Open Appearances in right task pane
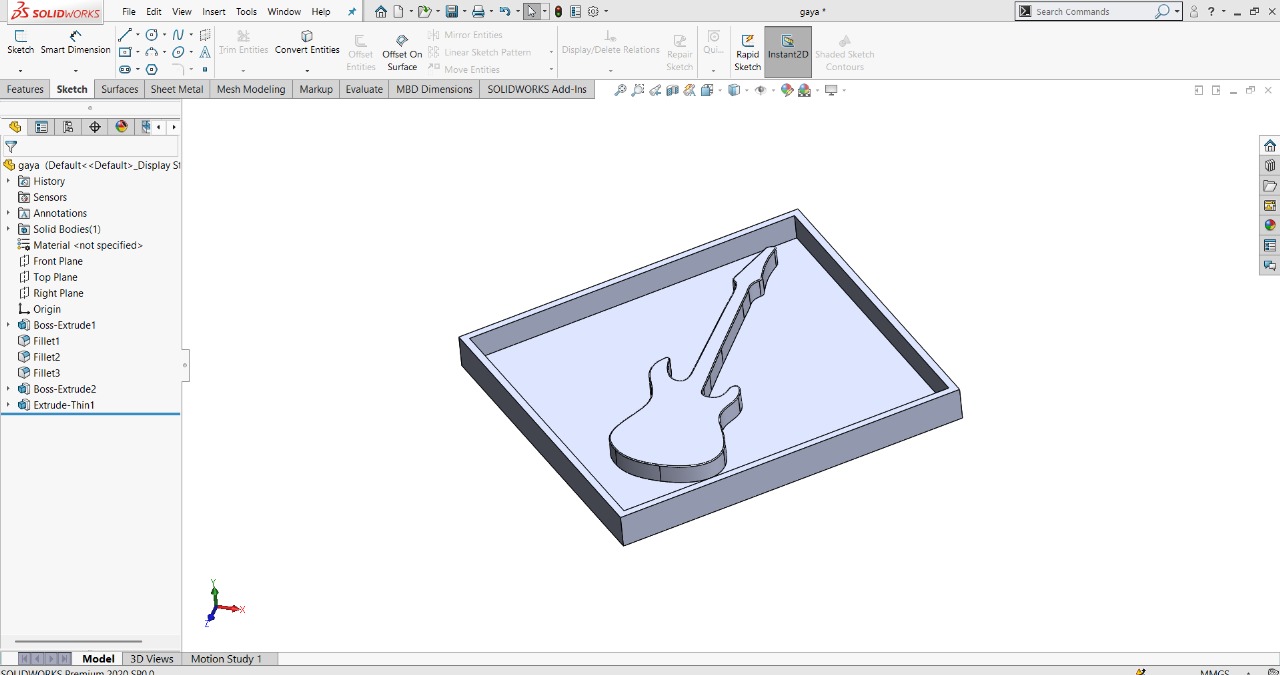The height and width of the screenshot is (675, 1280). [1270, 225]
